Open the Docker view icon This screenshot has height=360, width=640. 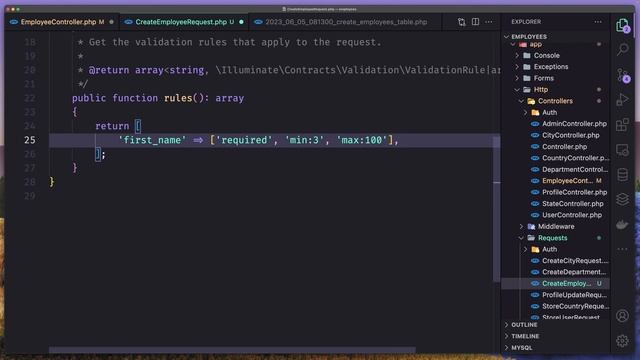pyautogui.click(x=622, y=224)
